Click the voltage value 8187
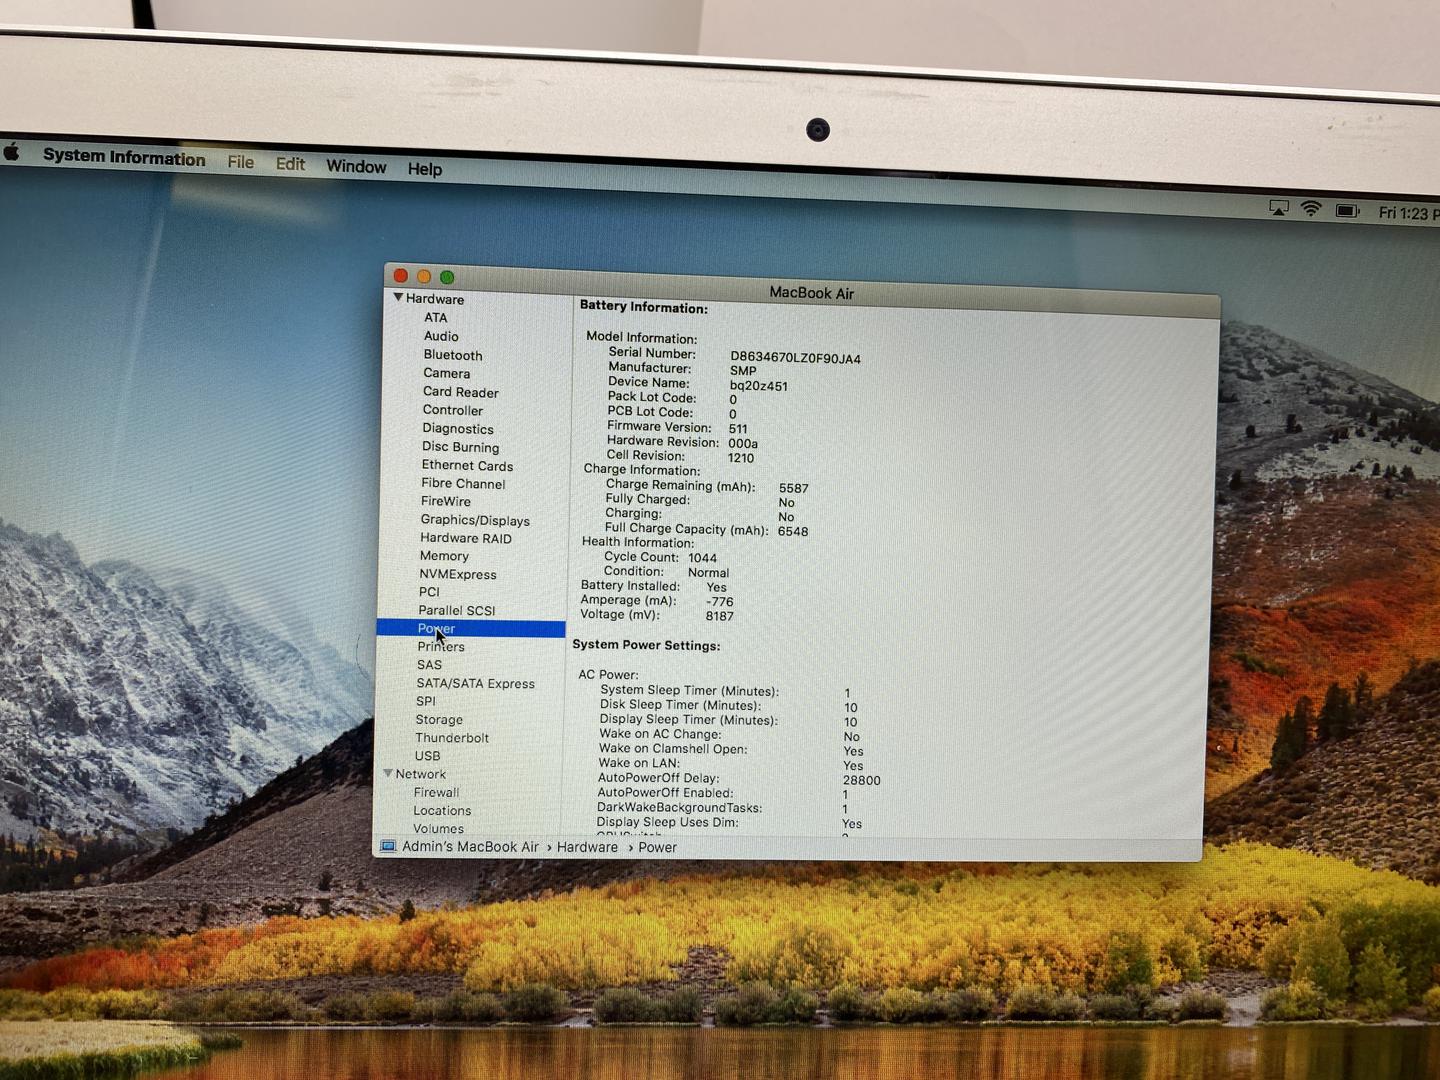Screen dimensions: 1440x1080 click(x=719, y=616)
